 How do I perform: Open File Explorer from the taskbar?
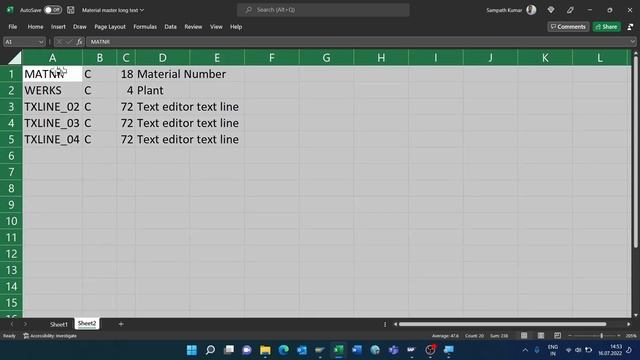[265, 350]
